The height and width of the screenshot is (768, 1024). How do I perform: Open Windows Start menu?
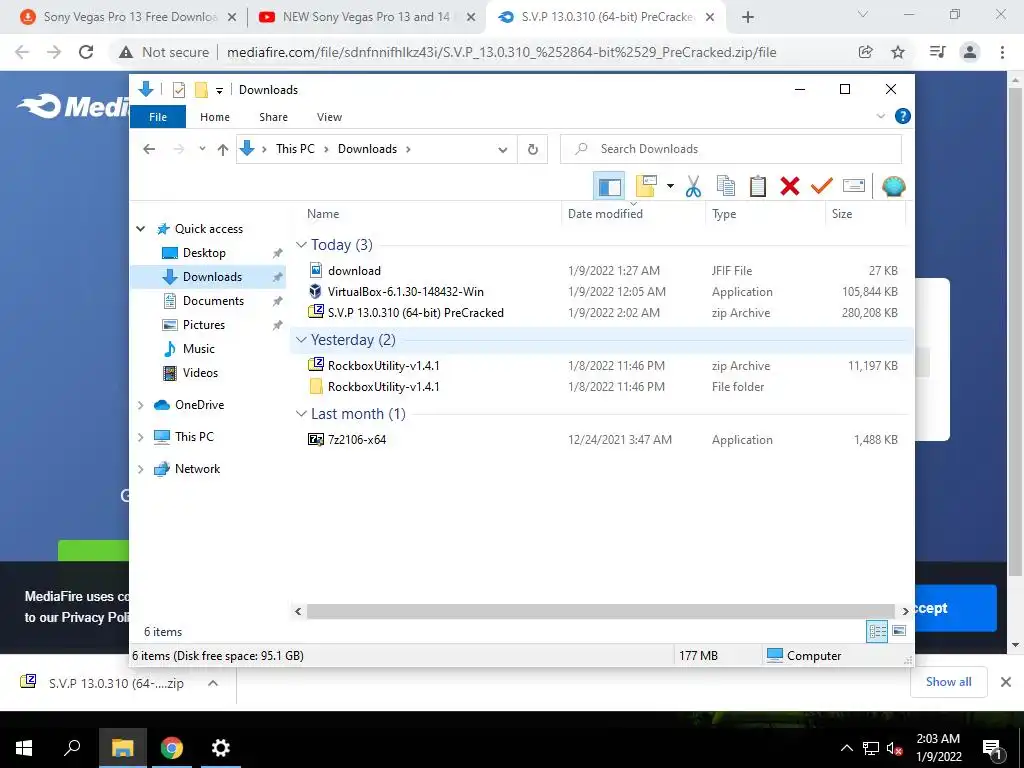point(24,748)
